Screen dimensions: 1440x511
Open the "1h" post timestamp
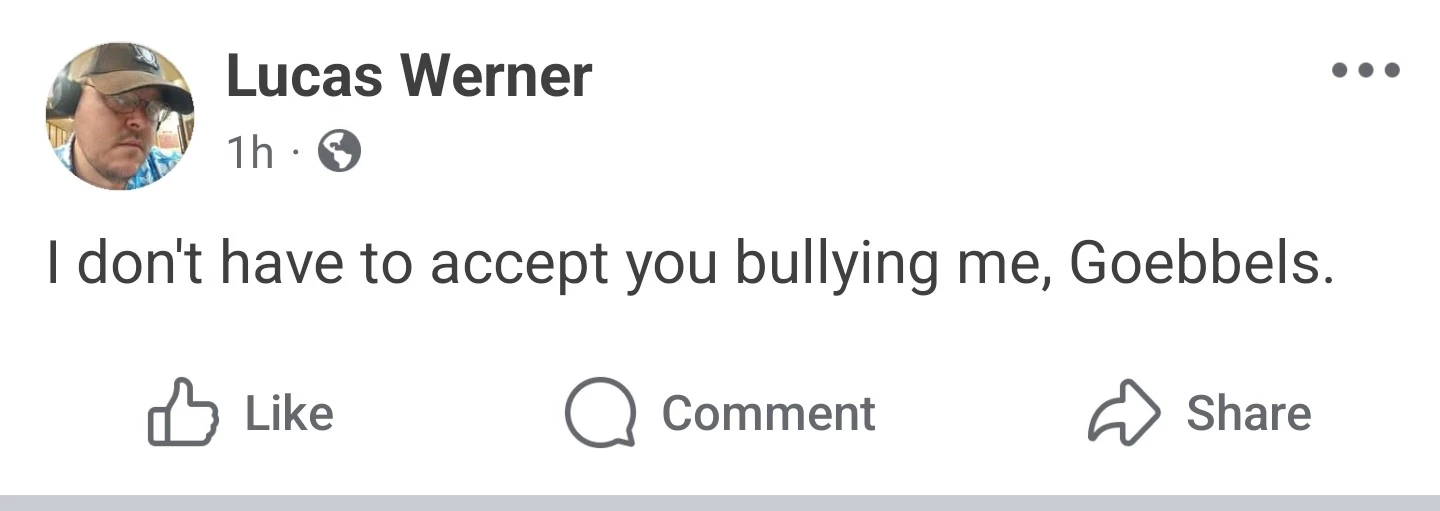click(250, 154)
